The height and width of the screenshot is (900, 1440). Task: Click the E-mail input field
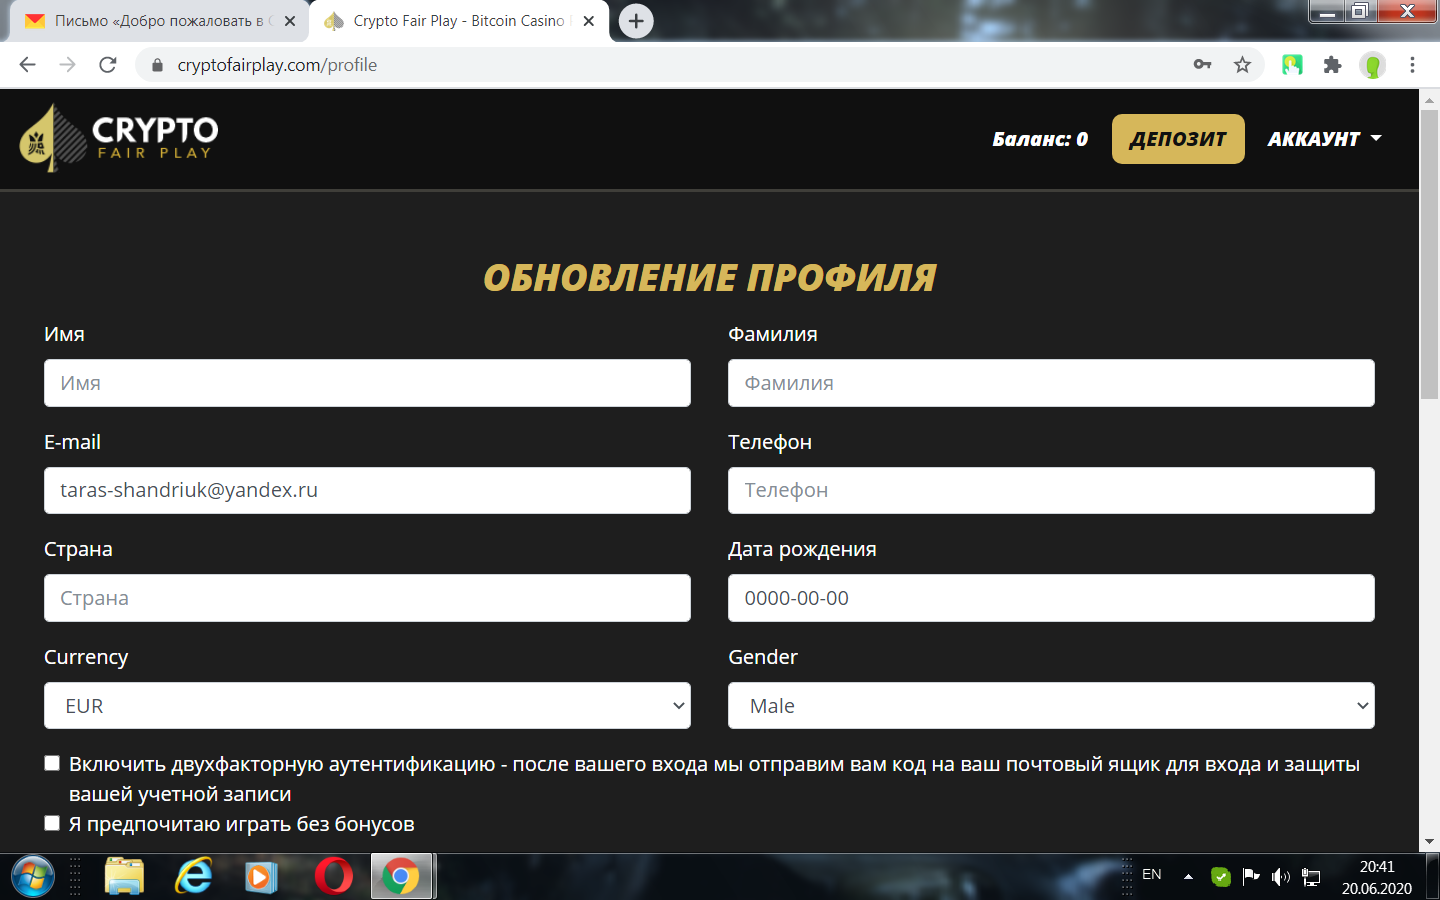[x=367, y=490]
